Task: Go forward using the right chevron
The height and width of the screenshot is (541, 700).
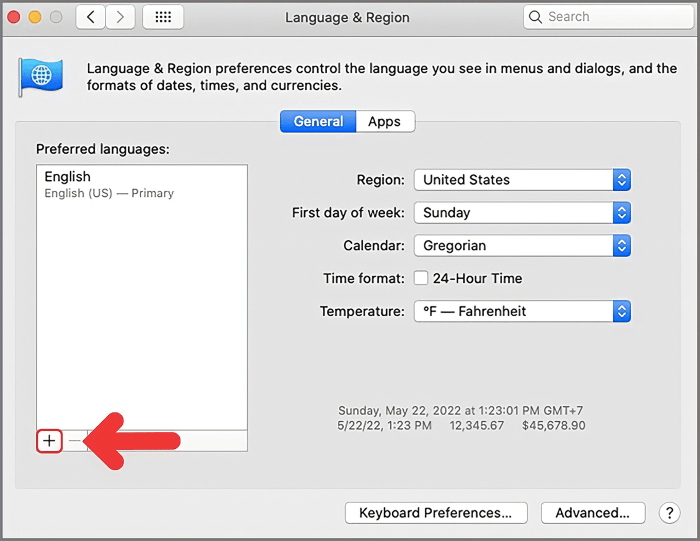Action: tap(121, 17)
